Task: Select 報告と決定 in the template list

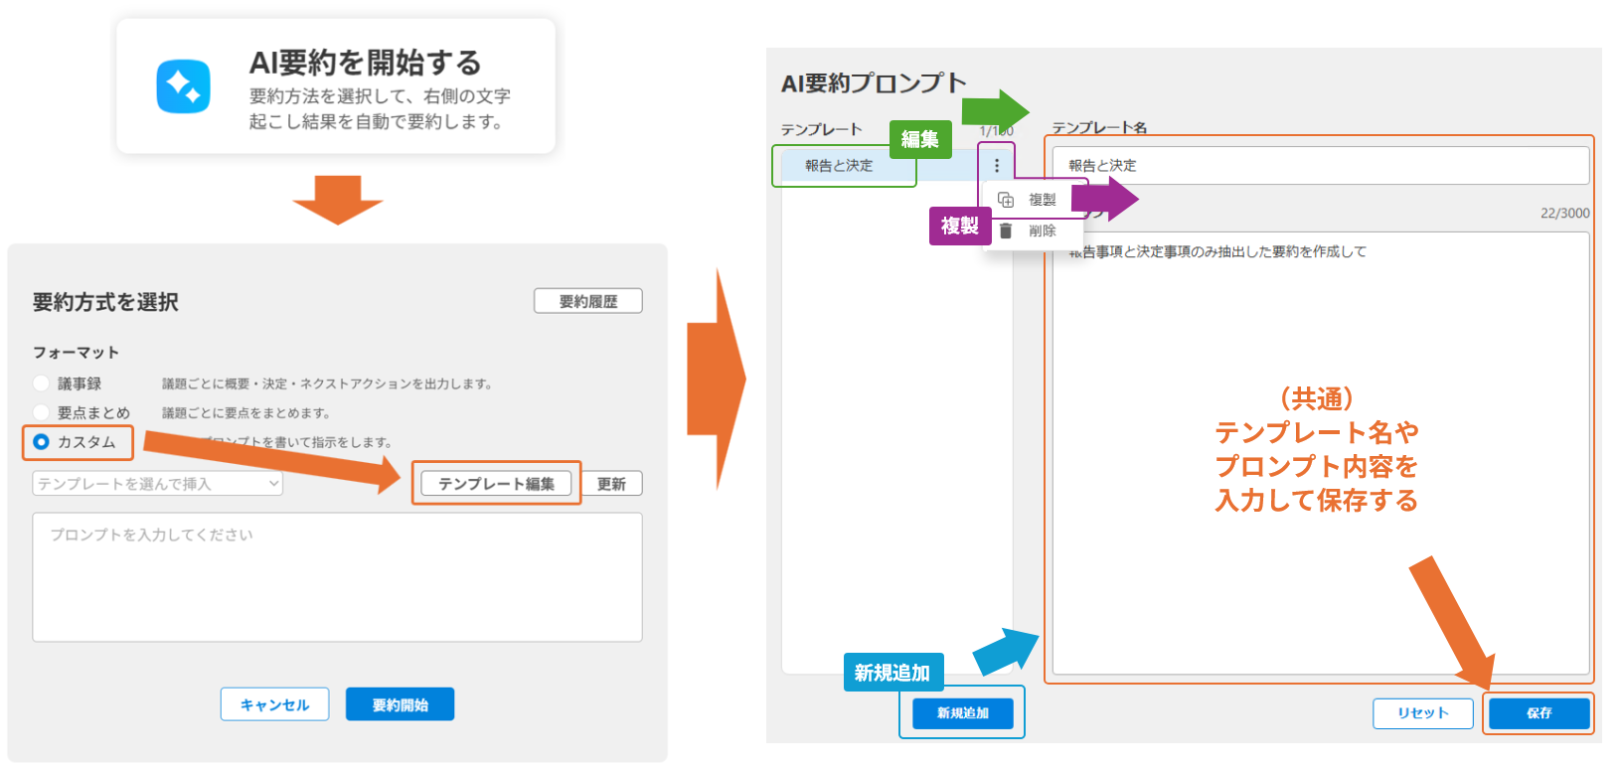Action: pos(840,166)
